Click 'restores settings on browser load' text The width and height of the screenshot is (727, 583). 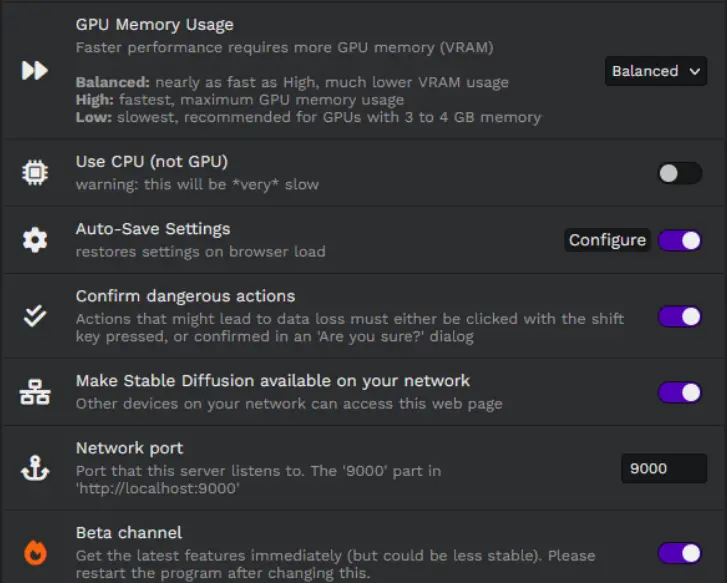tap(200, 252)
